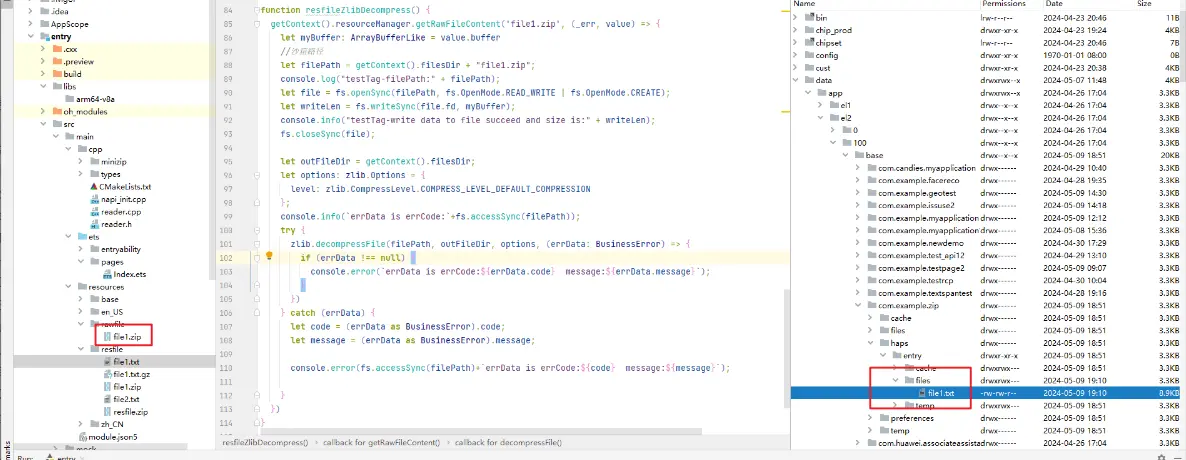
Task: Click the napi_init.cpp file icon
Action: pyautogui.click(x=95, y=199)
